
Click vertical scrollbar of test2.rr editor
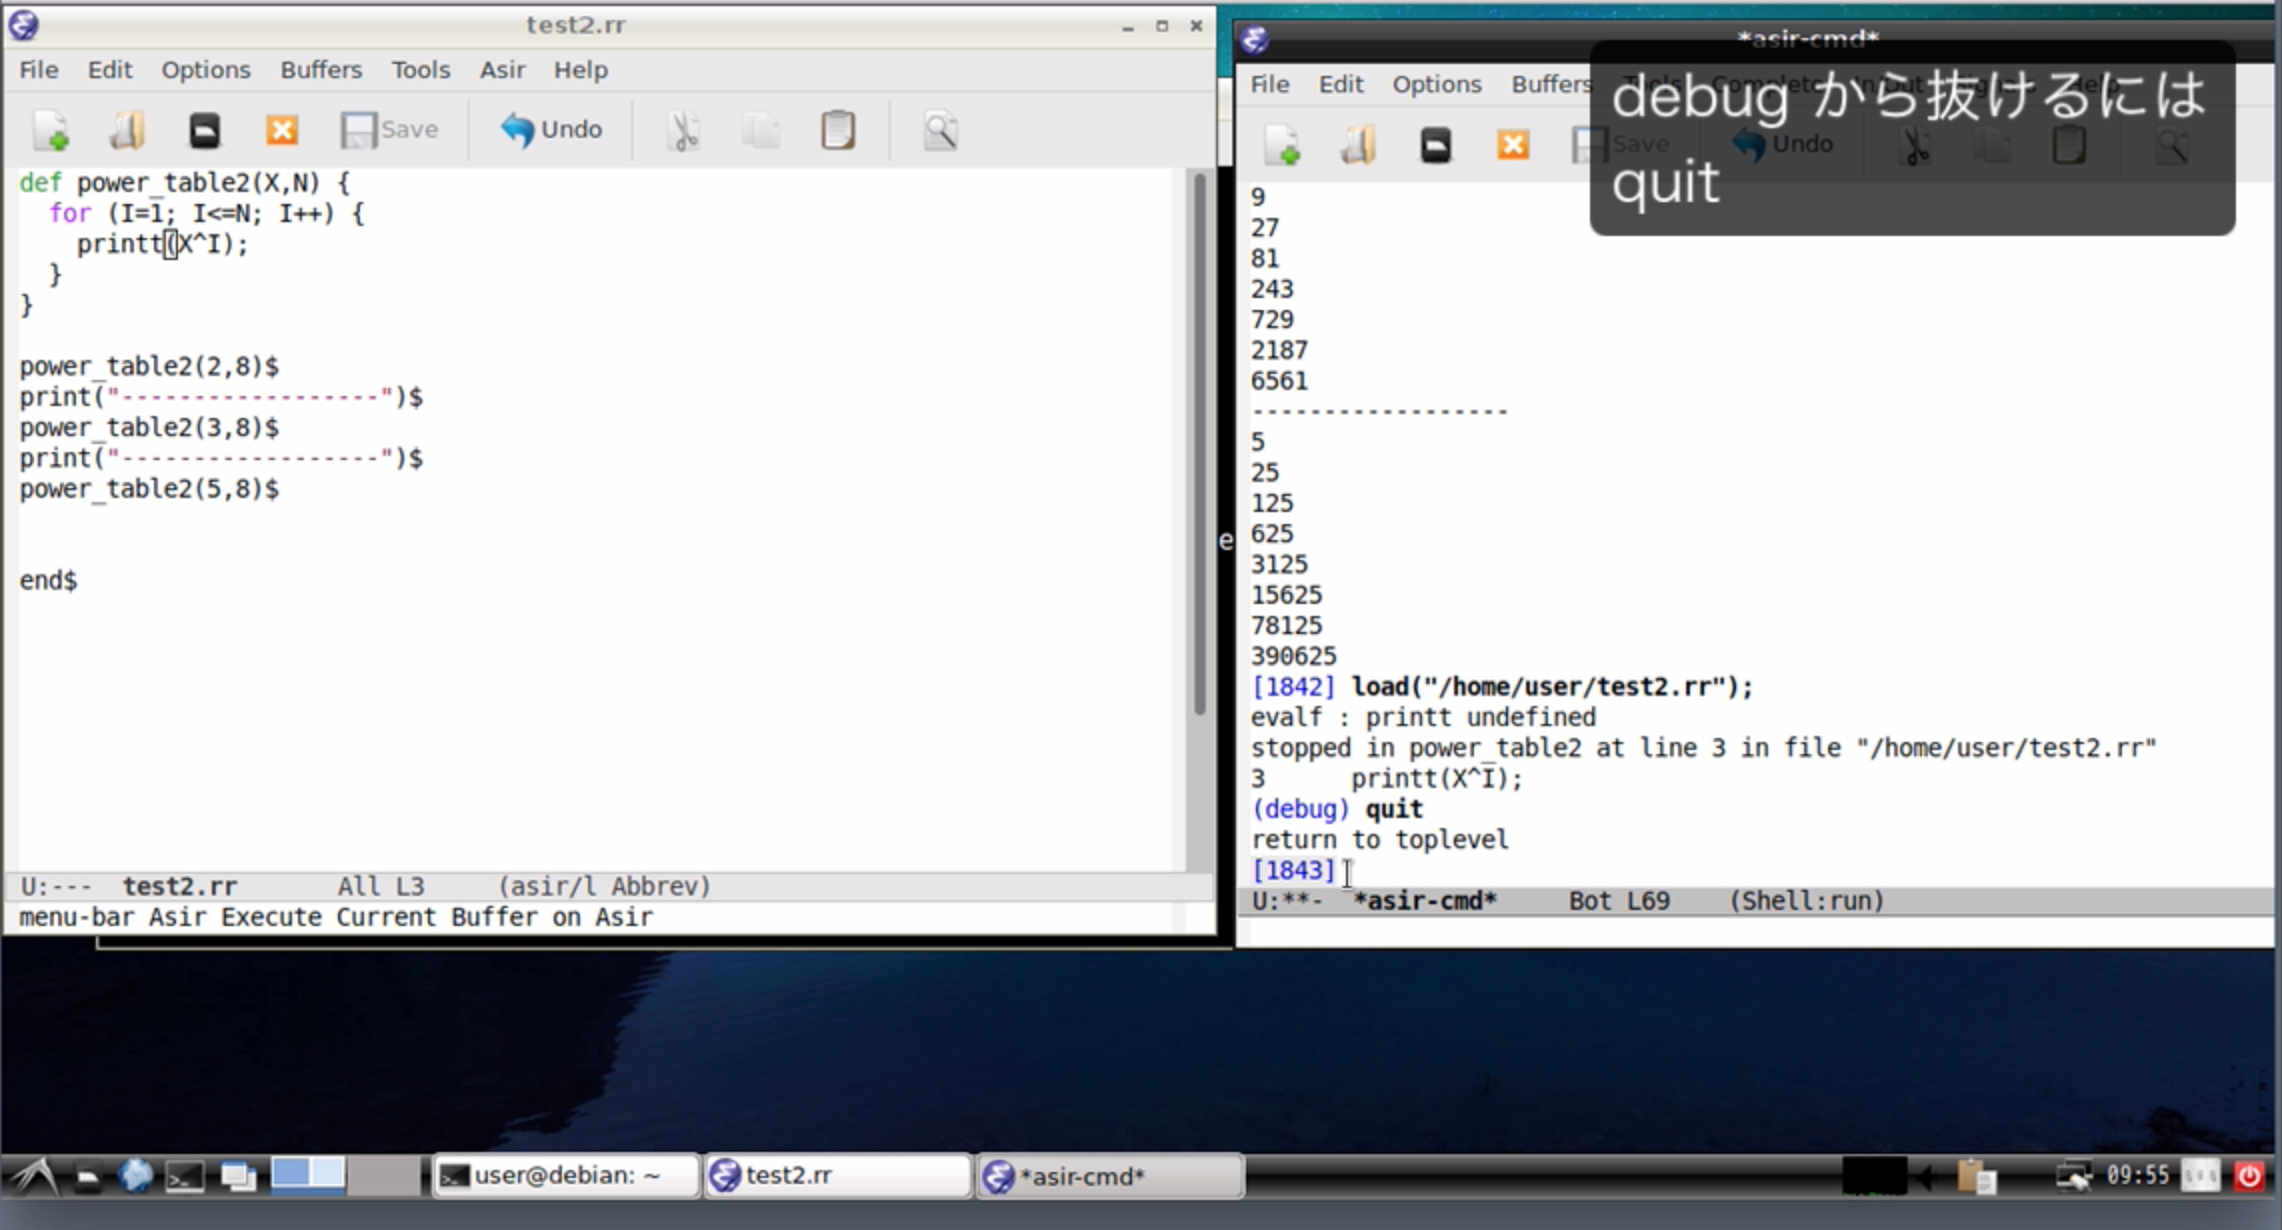(1200, 445)
